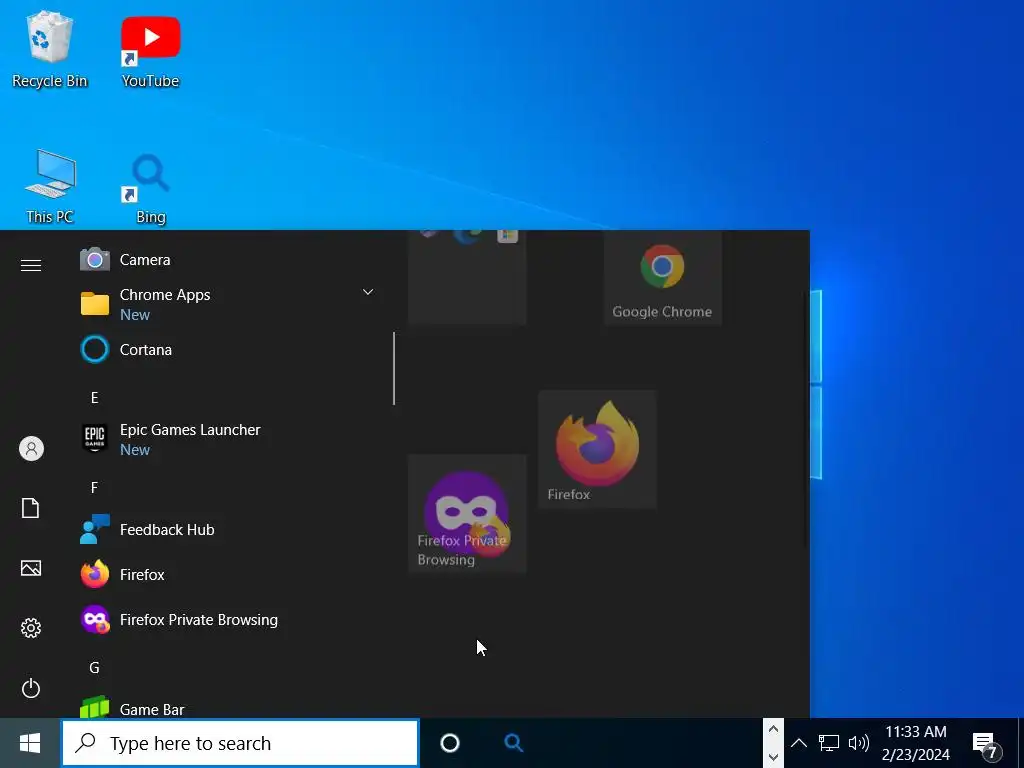Click taskbar toolbar scroll down arrow
Image resolution: width=1024 pixels, height=768 pixels.
pyautogui.click(x=773, y=757)
